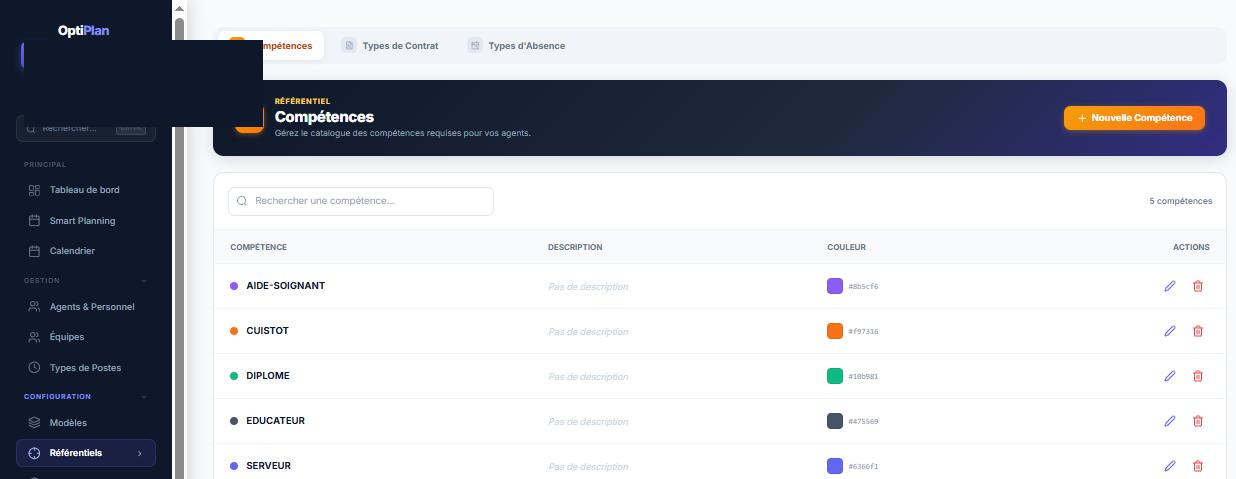Click the SERVEUR competence name

[269, 466]
